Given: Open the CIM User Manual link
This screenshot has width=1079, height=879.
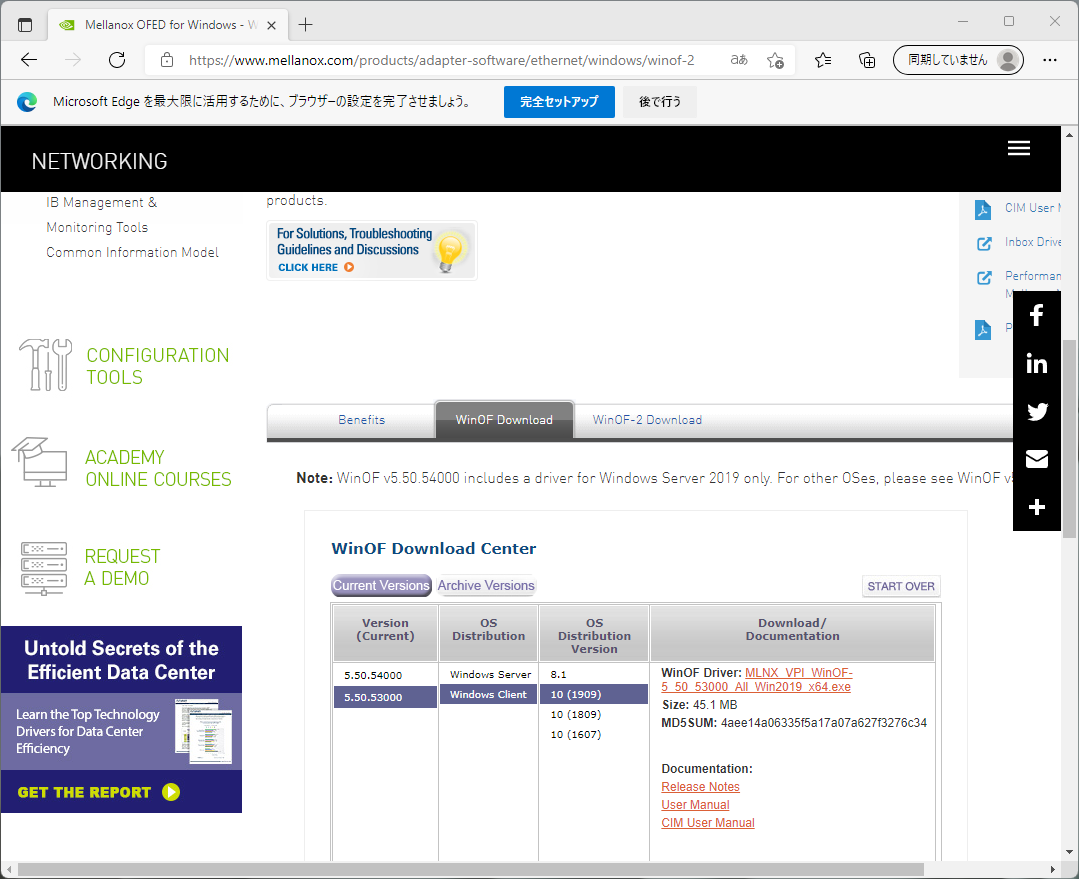Looking at the screenshot, I should click(x=707, y=823).
